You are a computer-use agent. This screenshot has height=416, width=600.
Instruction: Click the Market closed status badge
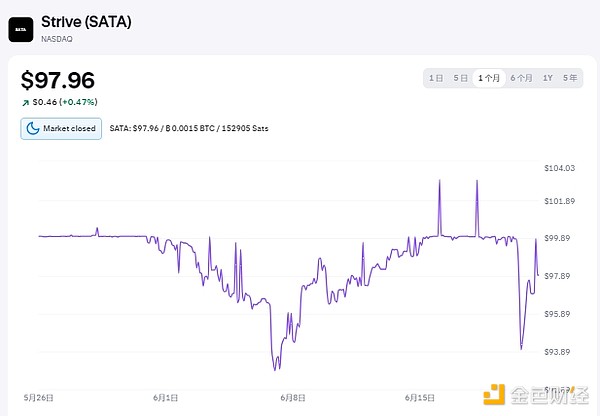(61, 129)
